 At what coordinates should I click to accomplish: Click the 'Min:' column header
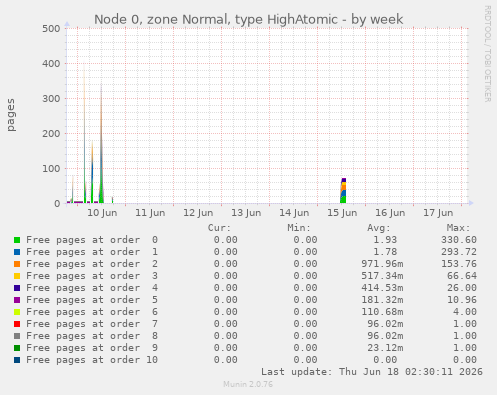(299, 228)
